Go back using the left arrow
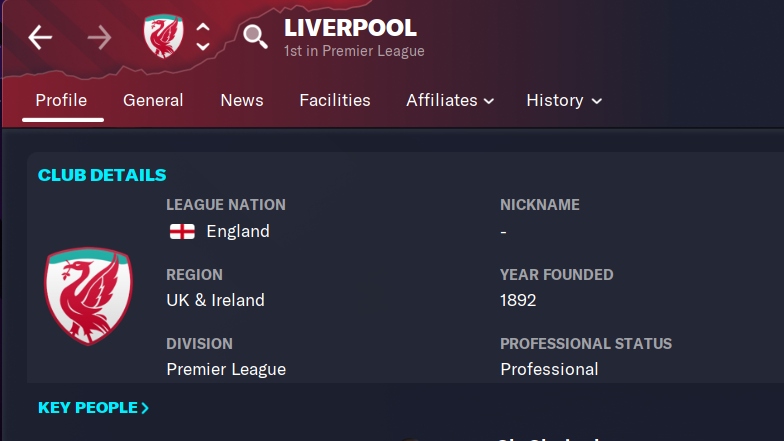The image size is (784, 441). (x=40, y=38)
